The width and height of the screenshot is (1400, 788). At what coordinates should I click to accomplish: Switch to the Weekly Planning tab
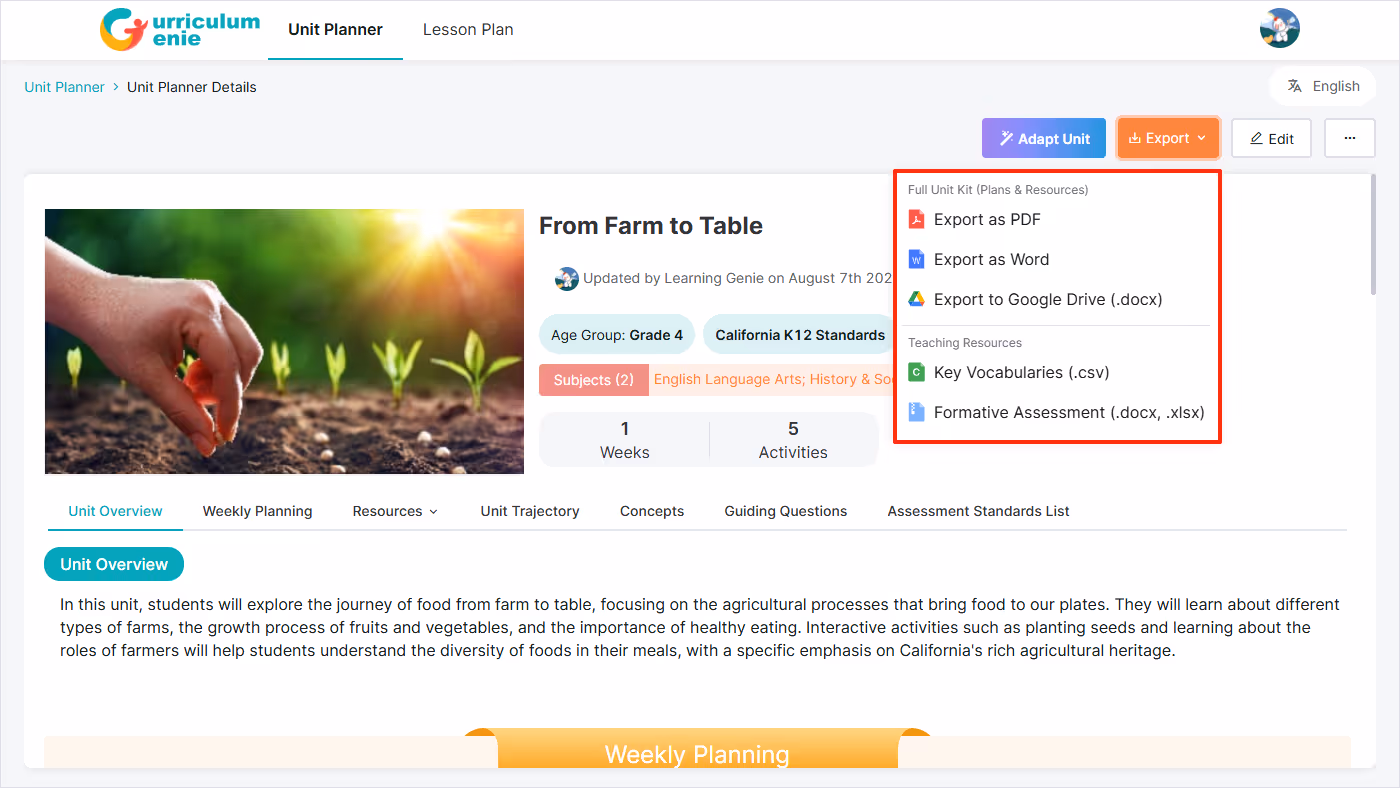(x=257, y=511)
